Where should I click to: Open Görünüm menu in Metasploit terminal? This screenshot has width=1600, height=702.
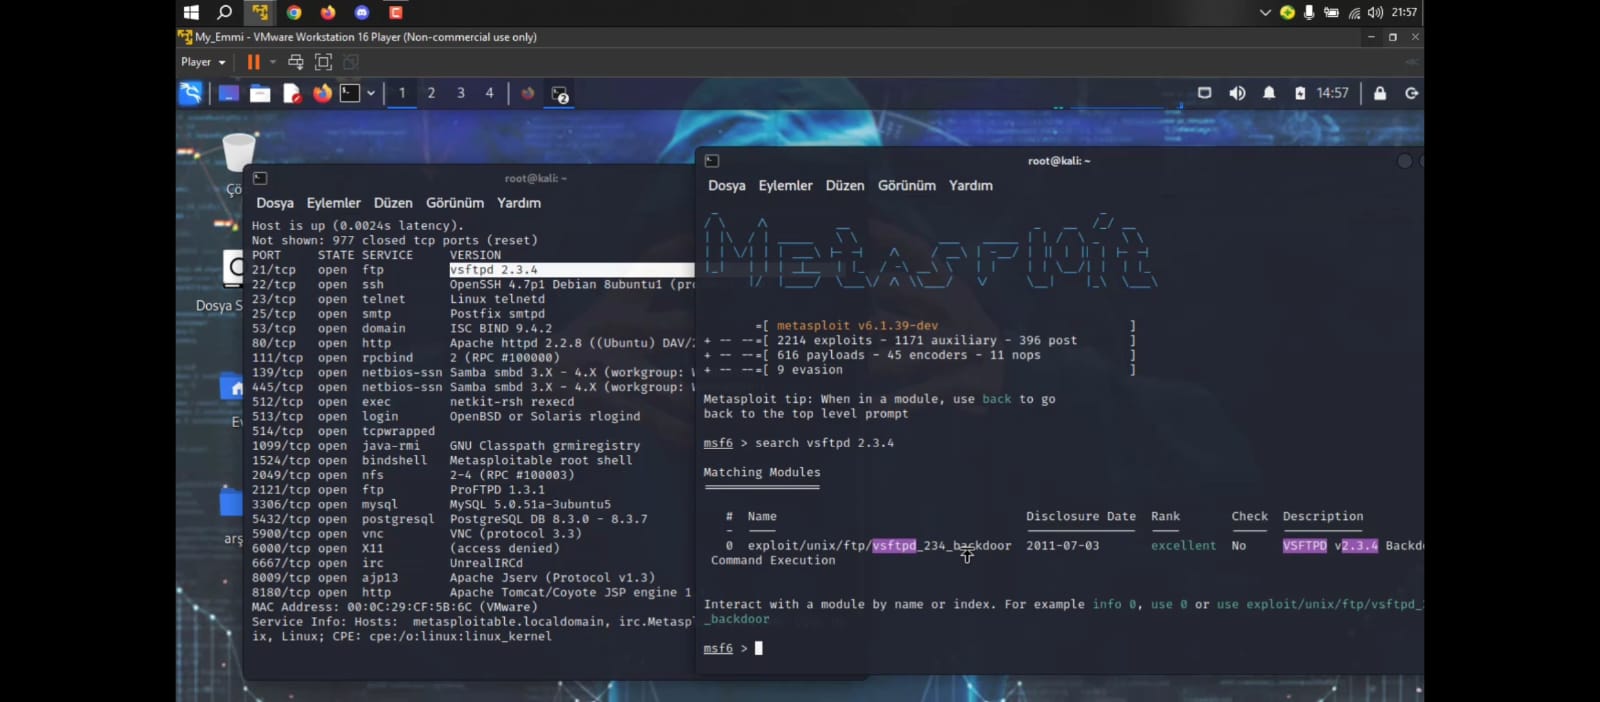(907, 186)
